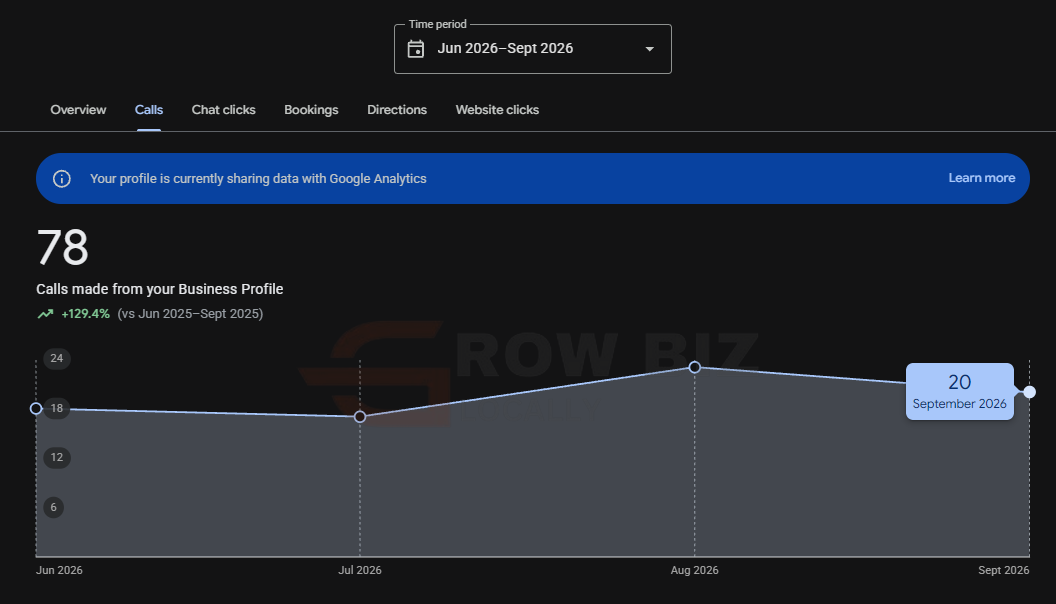Click the dropdown arrow beside Jun 2026–Sept 2026
The width and height of the screenshot is (1056, 604).
649,49
